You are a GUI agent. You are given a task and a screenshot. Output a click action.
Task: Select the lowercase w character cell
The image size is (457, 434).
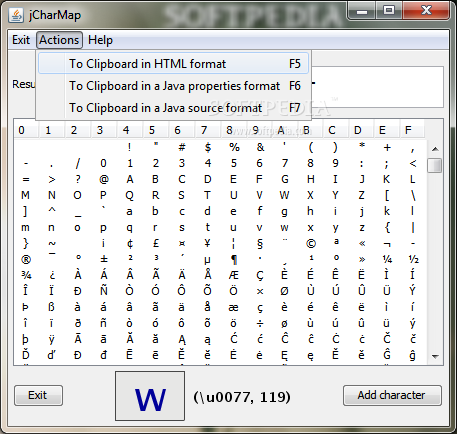pyautogui.click(x=284, y=227)
